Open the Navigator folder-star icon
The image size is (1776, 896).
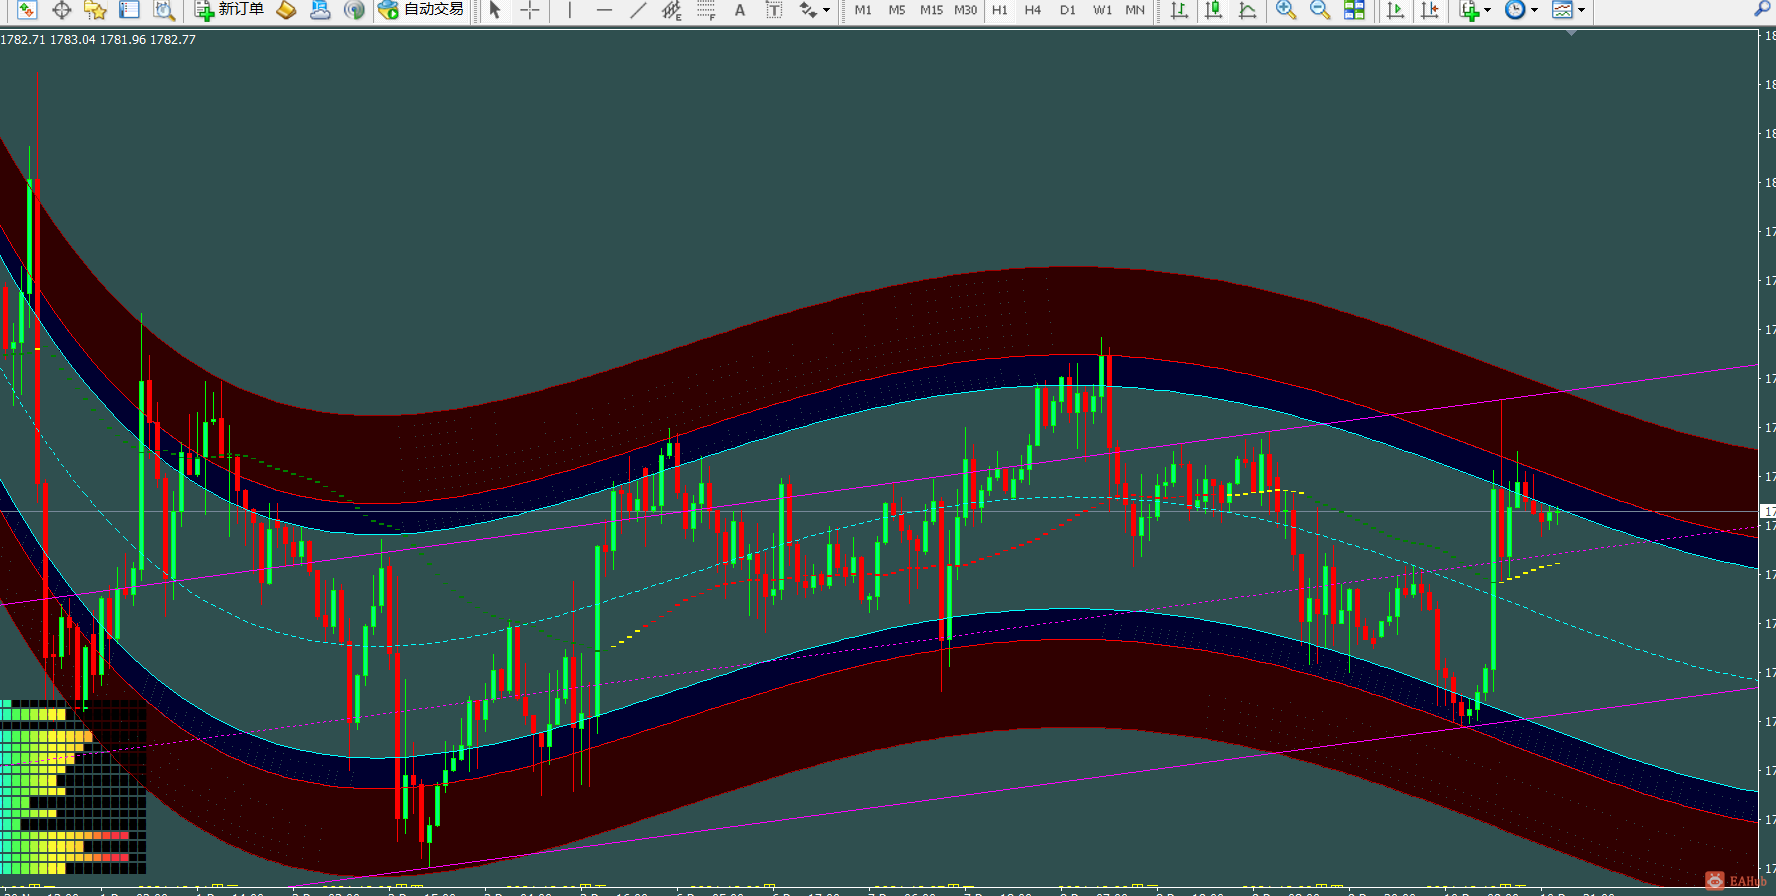95,10
